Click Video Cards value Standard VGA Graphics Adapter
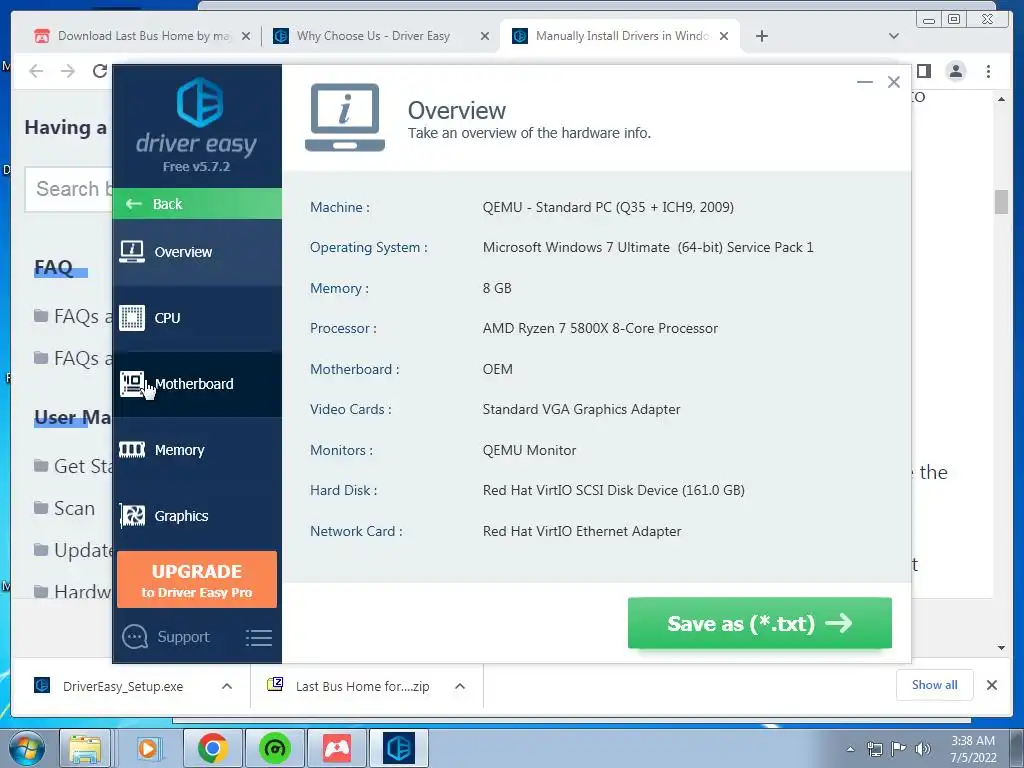1024x768 pixels. click(581, 409)
